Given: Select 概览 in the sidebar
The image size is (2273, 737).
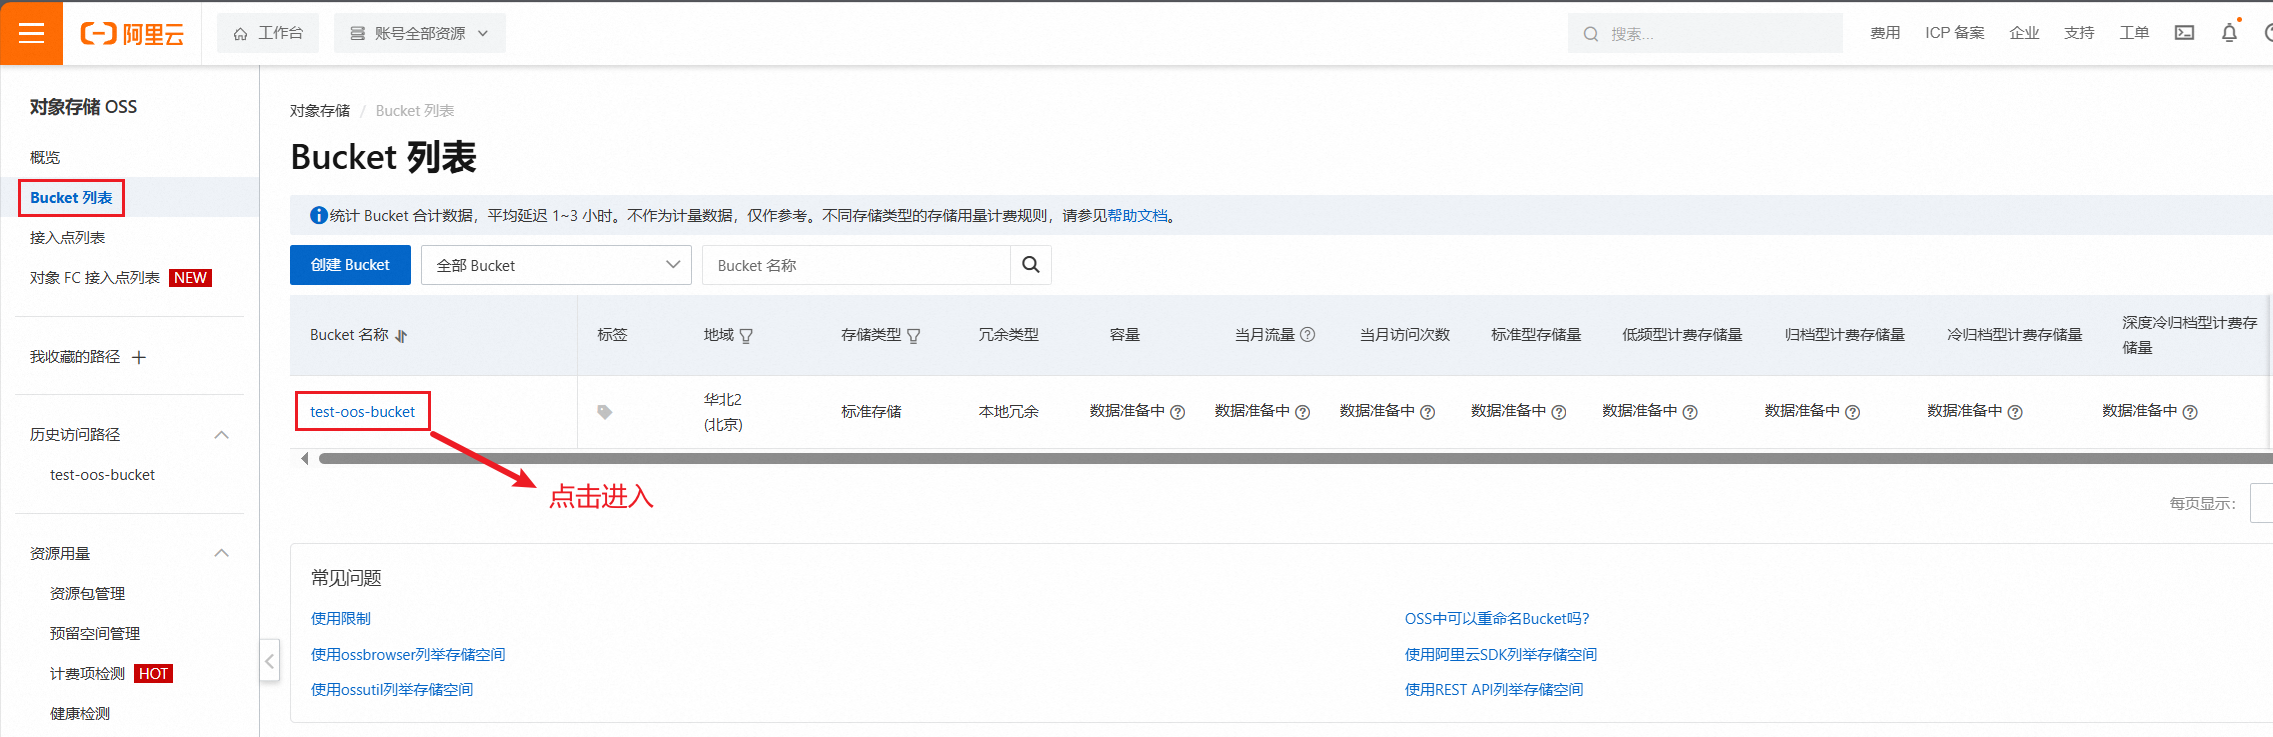Looking at the screenshot, I should click(45, 157).
